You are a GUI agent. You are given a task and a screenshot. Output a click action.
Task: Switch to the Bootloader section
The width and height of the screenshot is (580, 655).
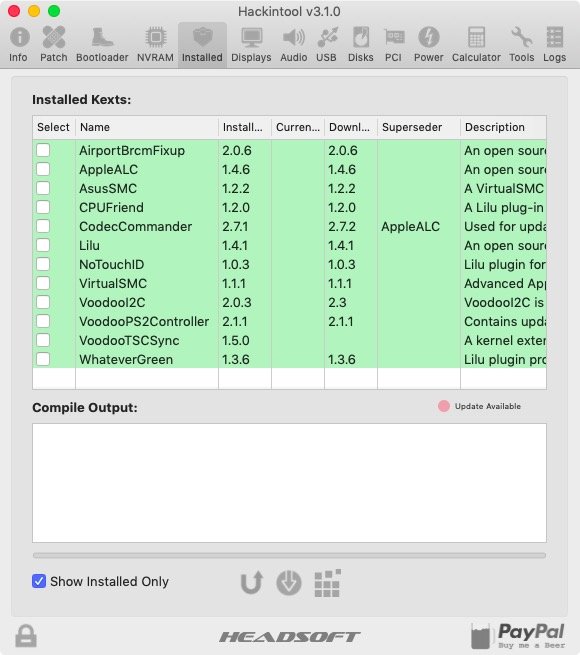point(102,44)
